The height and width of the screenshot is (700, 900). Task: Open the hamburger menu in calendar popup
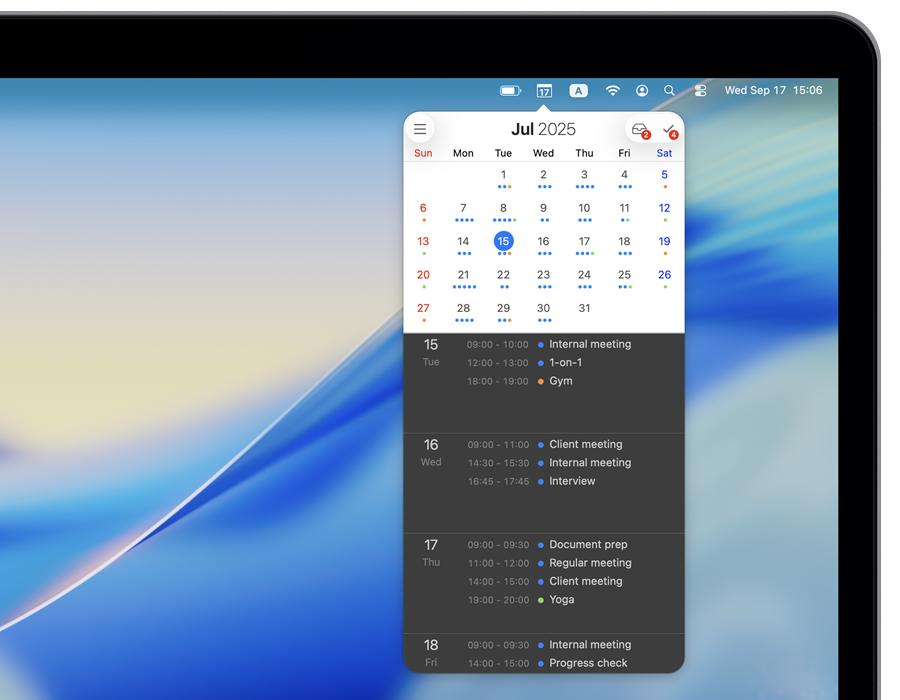[420, 129]
